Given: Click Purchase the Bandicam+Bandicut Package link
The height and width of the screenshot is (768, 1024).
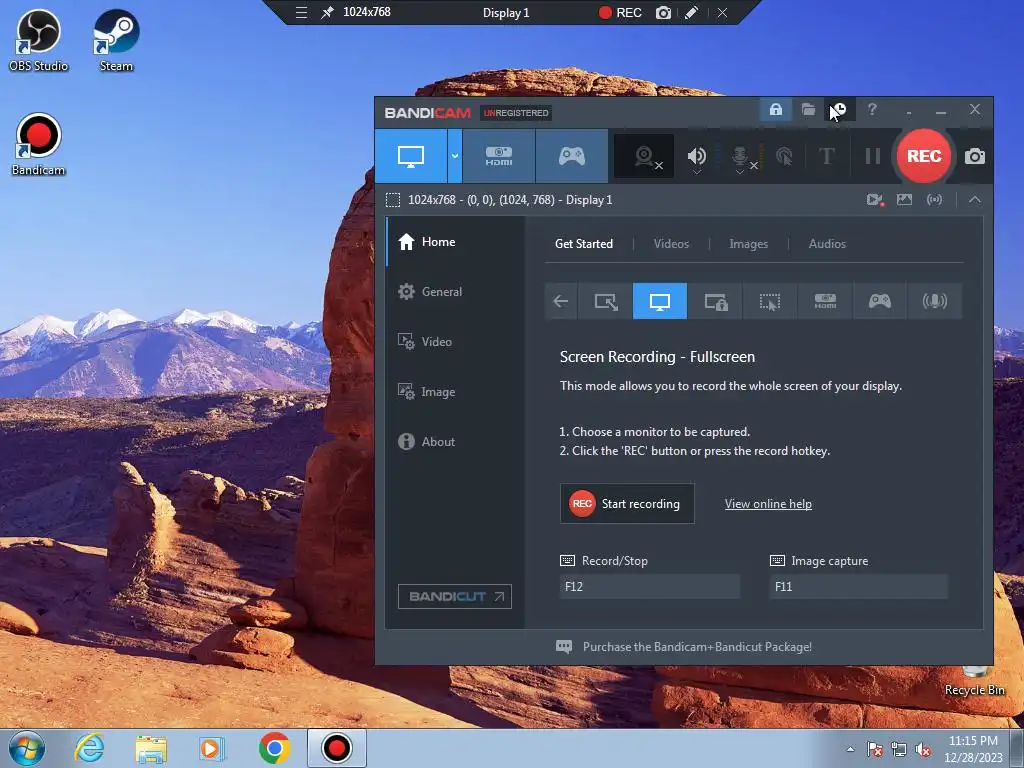Looking at the screenshot, I should [697, 647].
